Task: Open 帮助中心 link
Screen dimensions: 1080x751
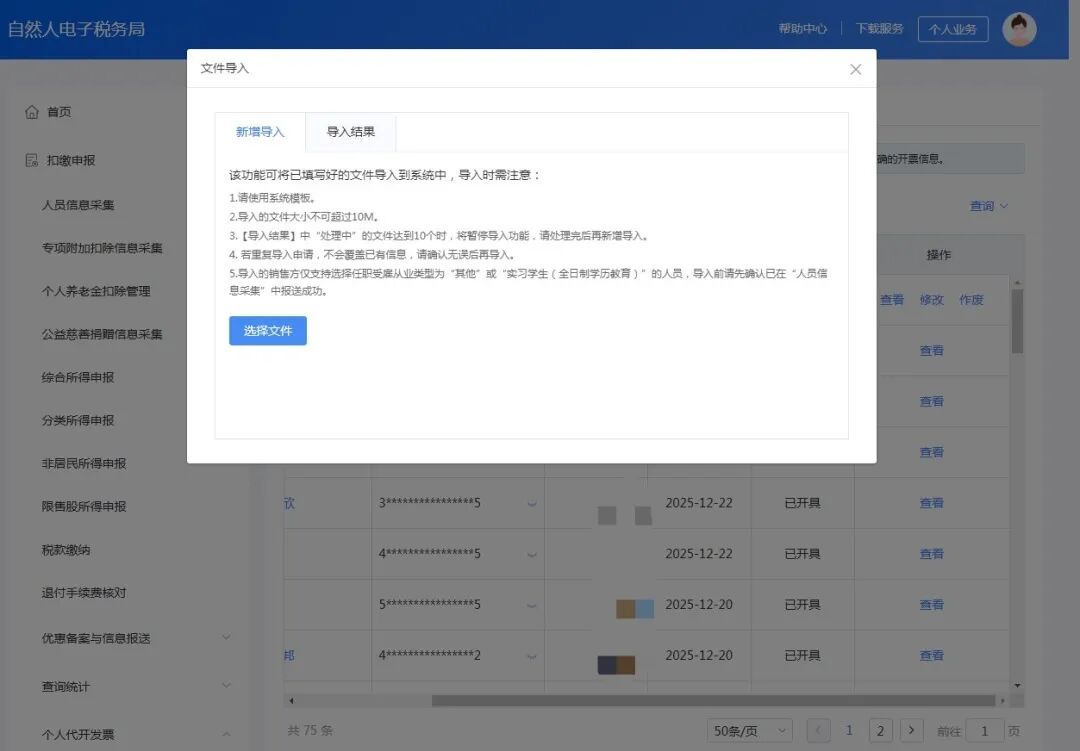Action: pyautogui.click(x=802, y=29)
